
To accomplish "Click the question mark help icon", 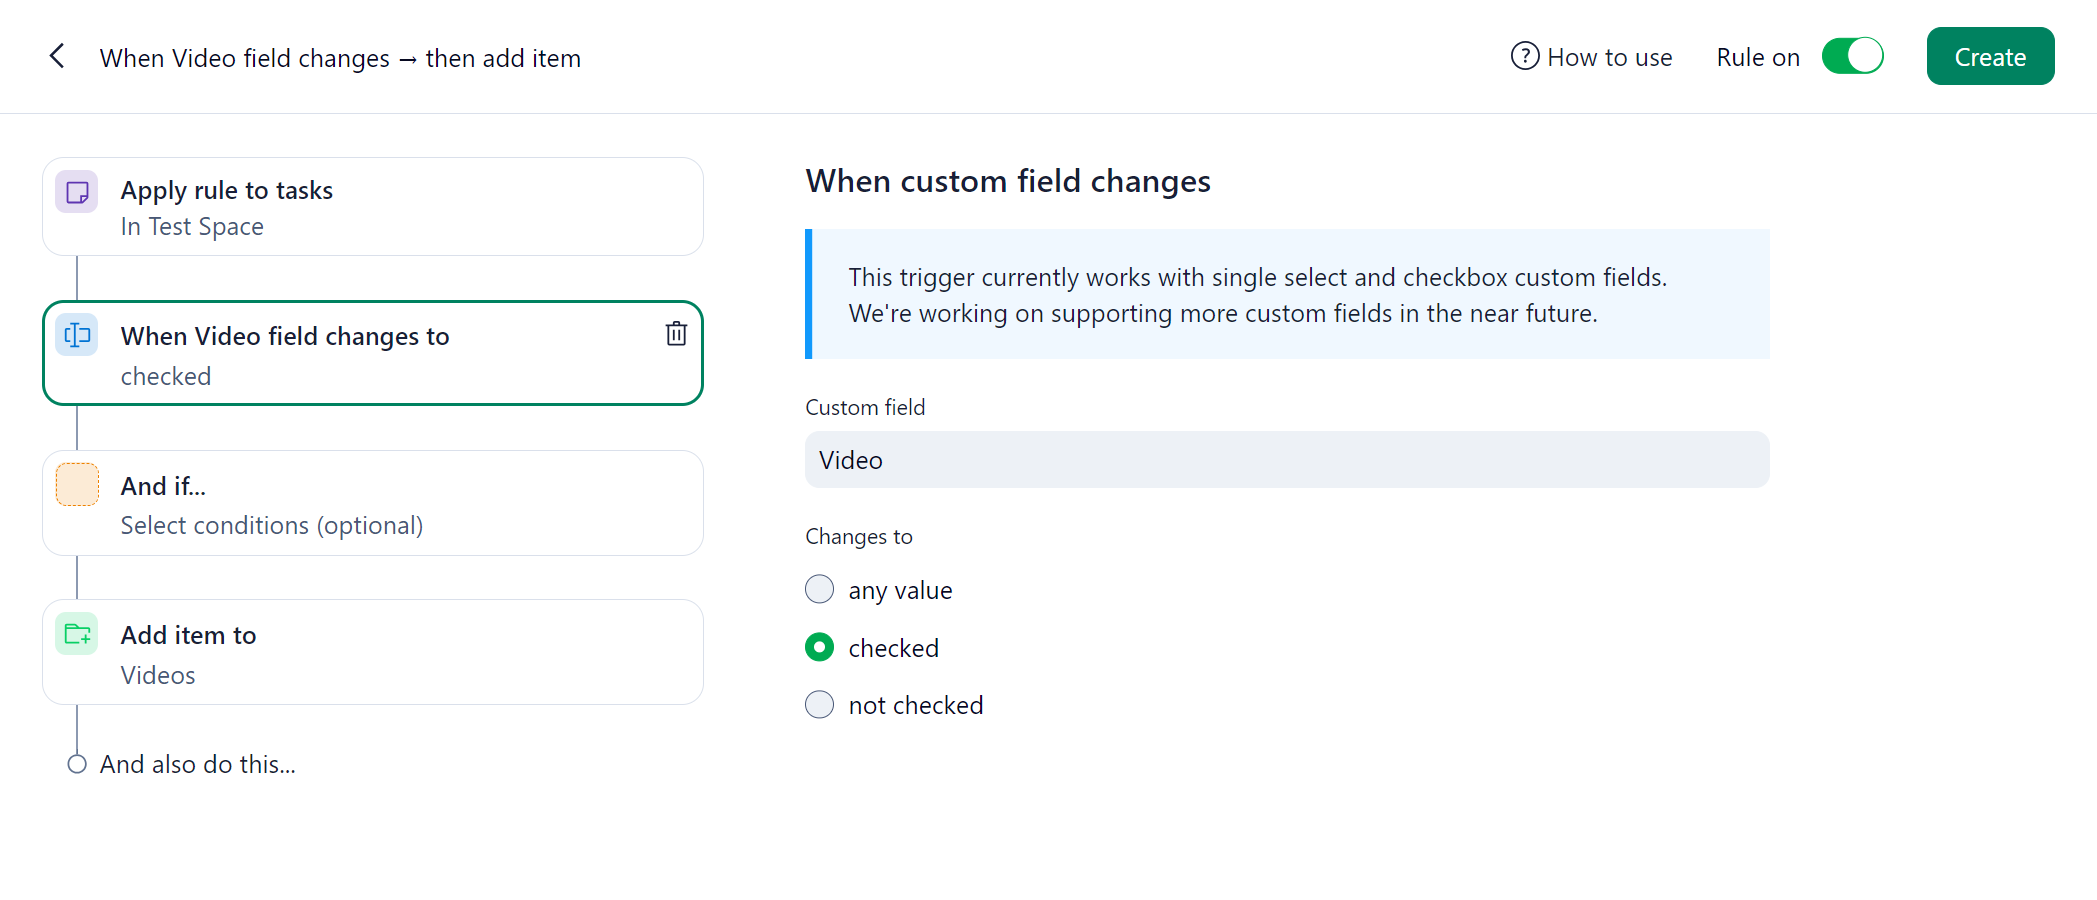I will [x=1524, y=56].
